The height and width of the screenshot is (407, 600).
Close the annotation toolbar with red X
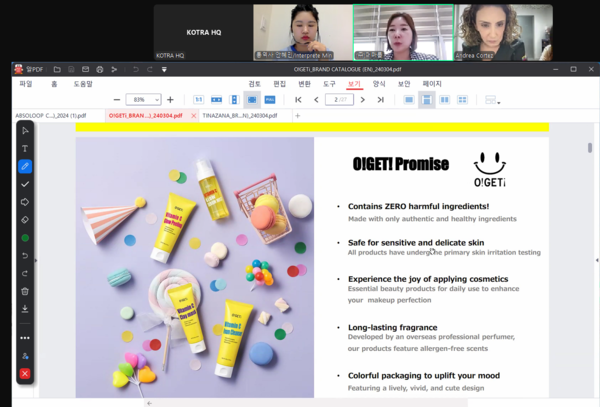tap(25, 374)
